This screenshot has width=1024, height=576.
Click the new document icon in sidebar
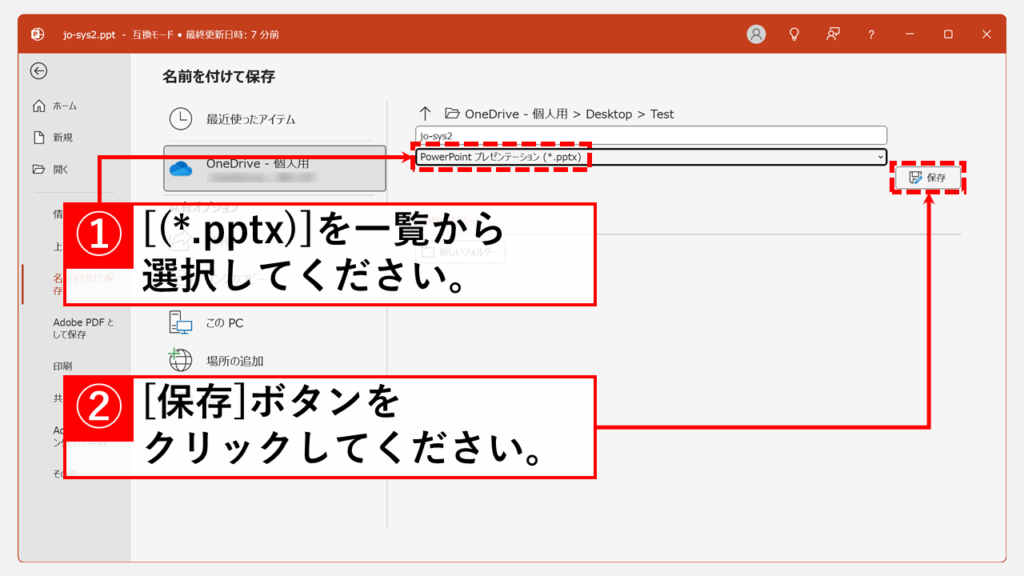coord(39,137)
